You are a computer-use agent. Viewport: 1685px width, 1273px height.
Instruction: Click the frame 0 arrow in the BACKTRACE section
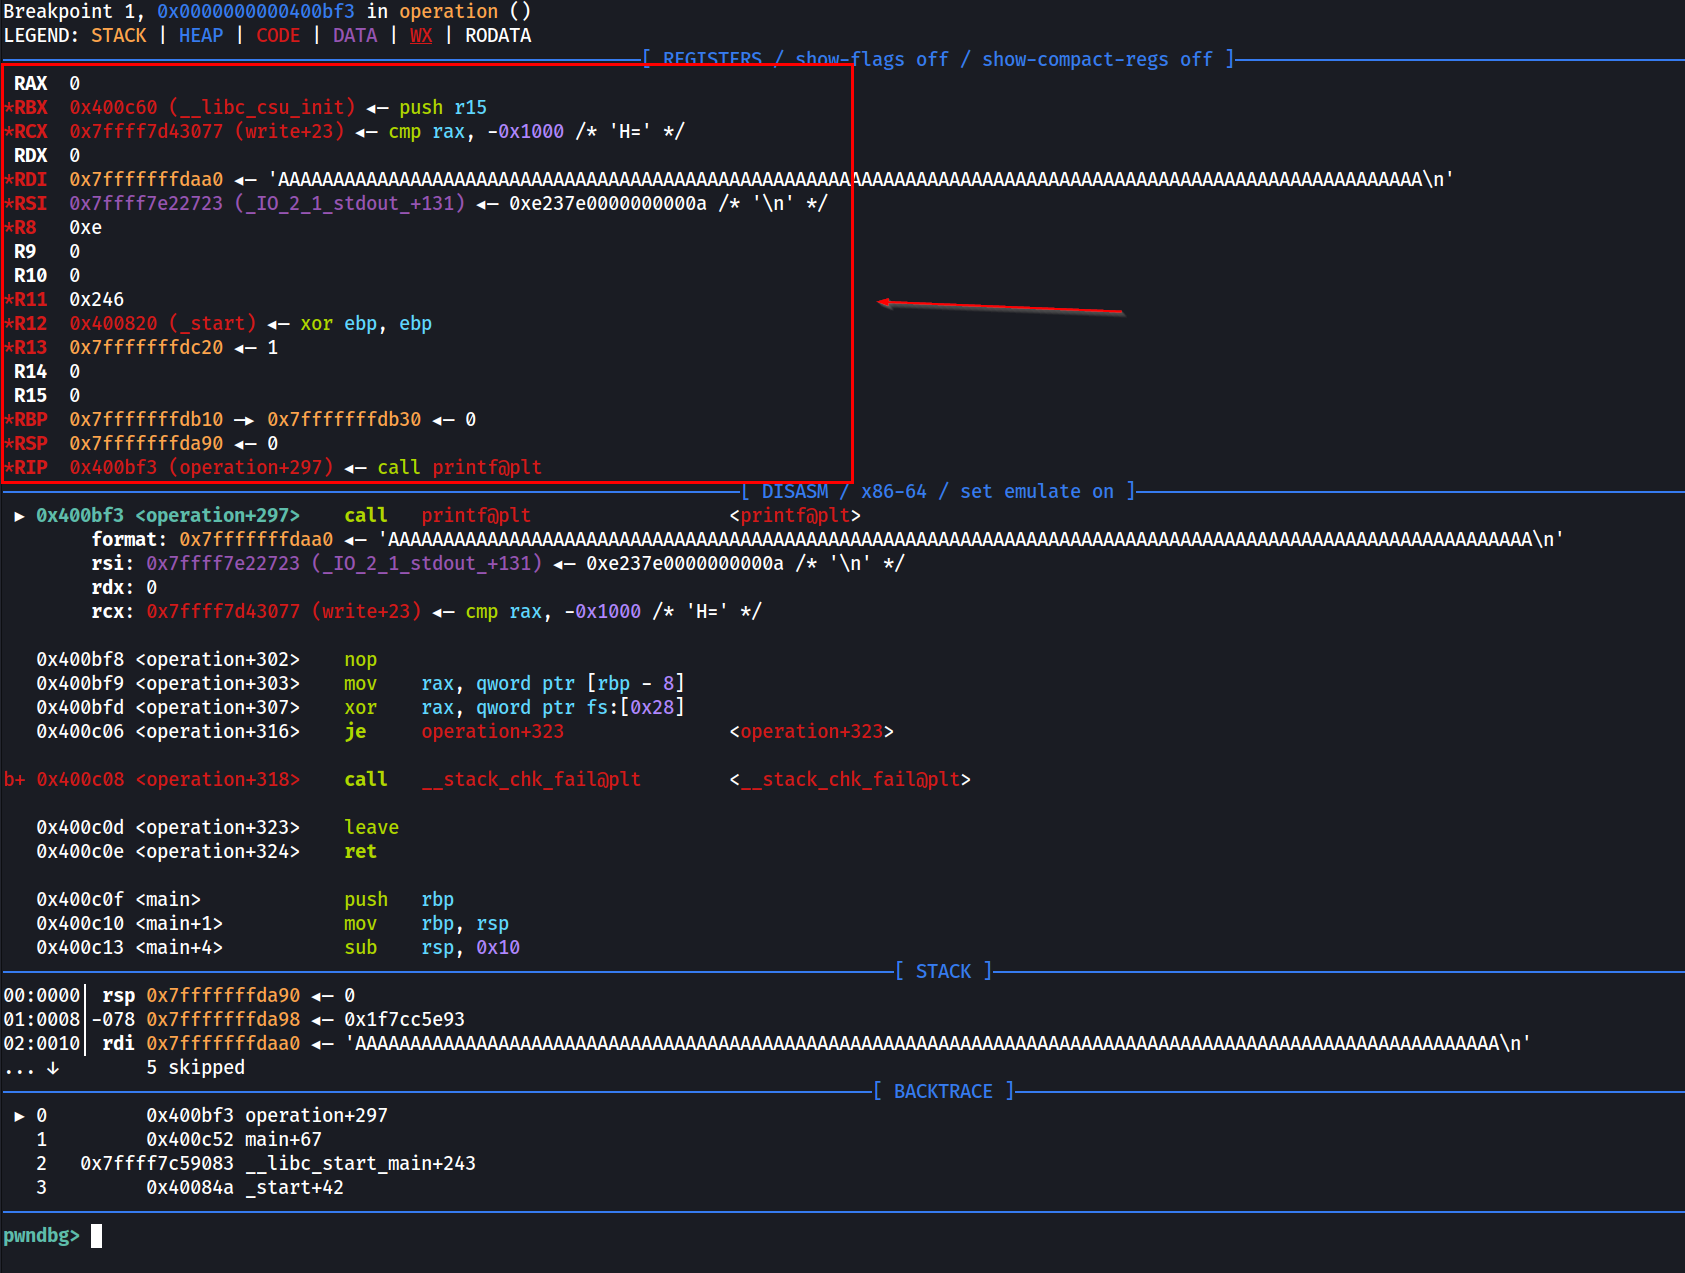click(19, 1116)
